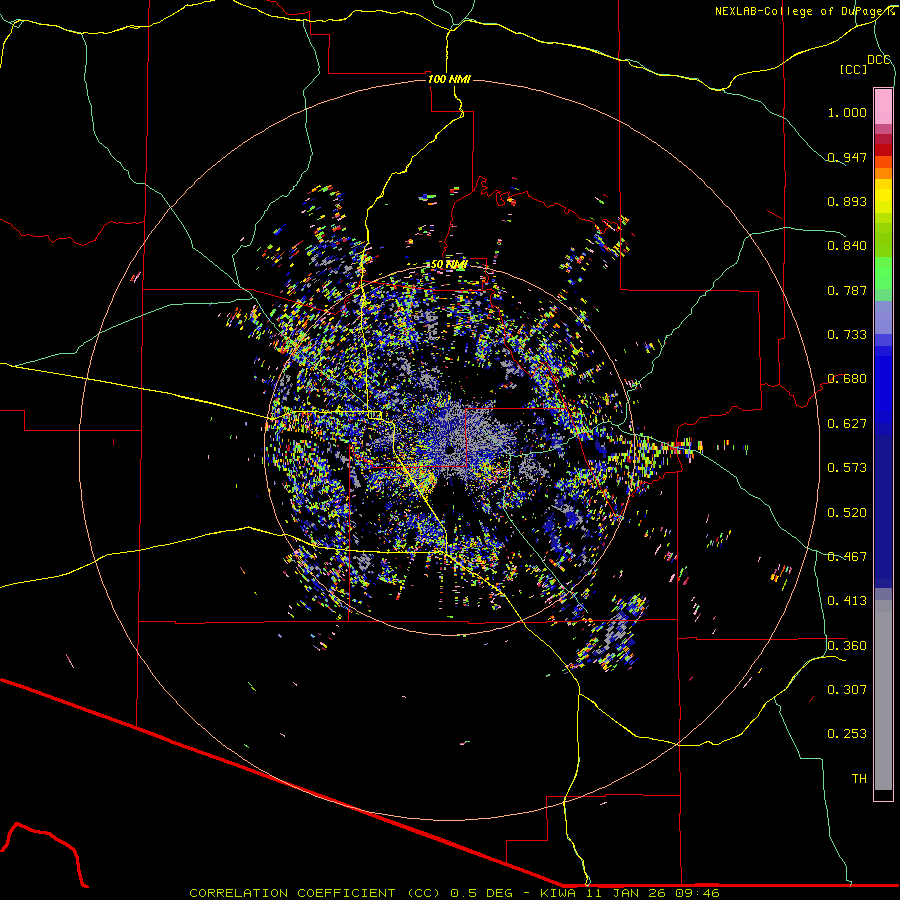Click the 0.680 legend value
The image size is (900, 900).
coord(847,379)
